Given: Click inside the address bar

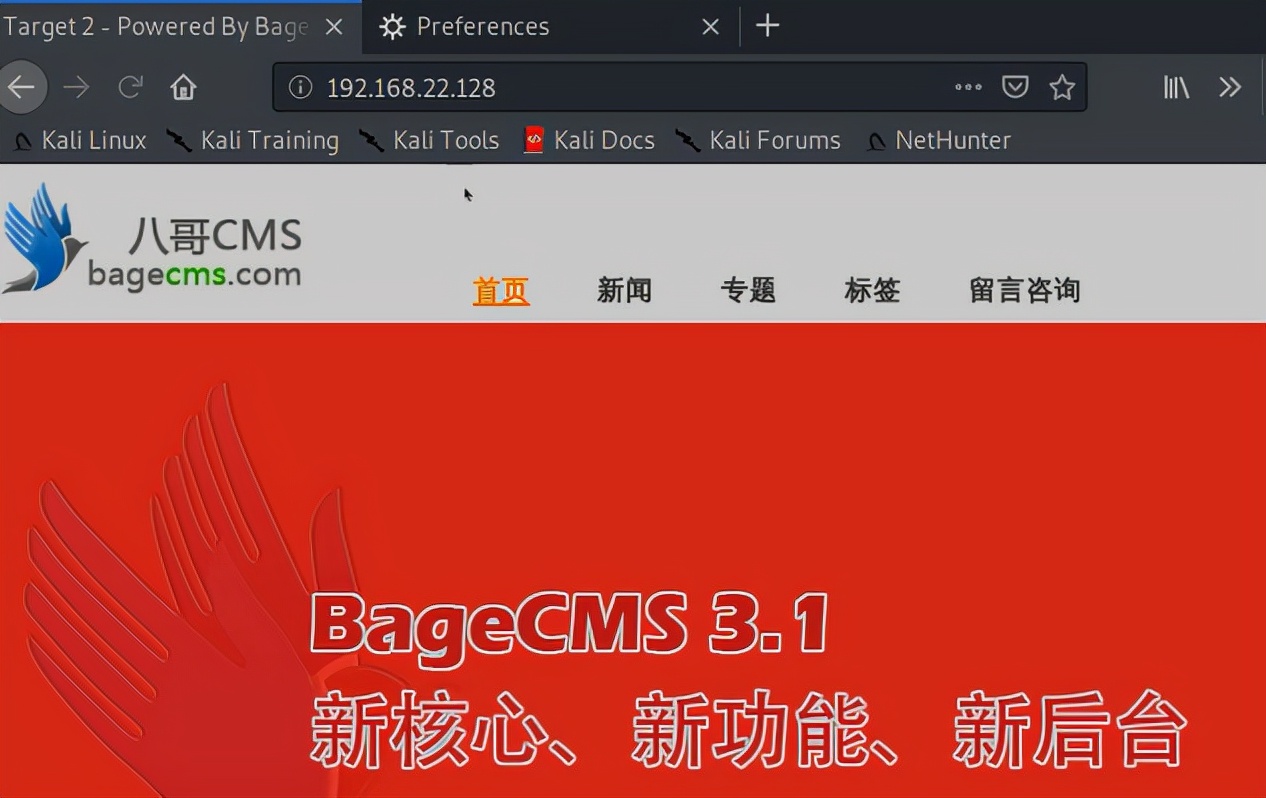Looking at the screenshot, I should (600, 87).
